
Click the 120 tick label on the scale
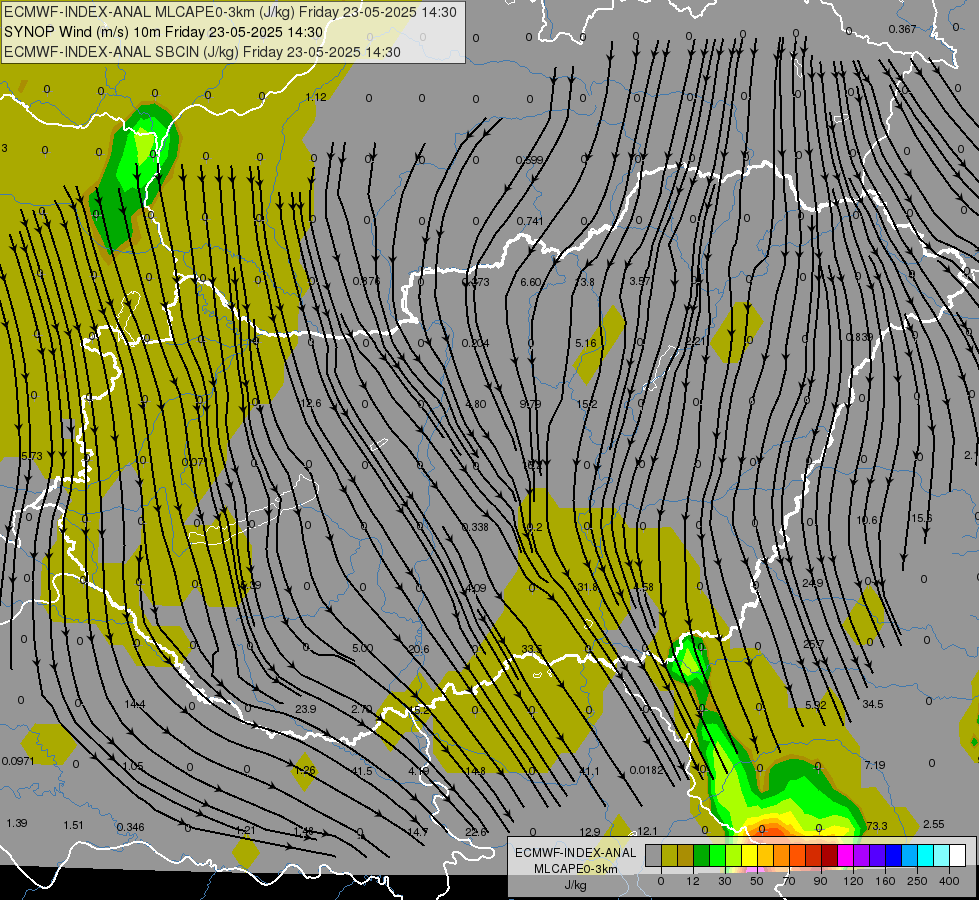(x=853, y=881)
